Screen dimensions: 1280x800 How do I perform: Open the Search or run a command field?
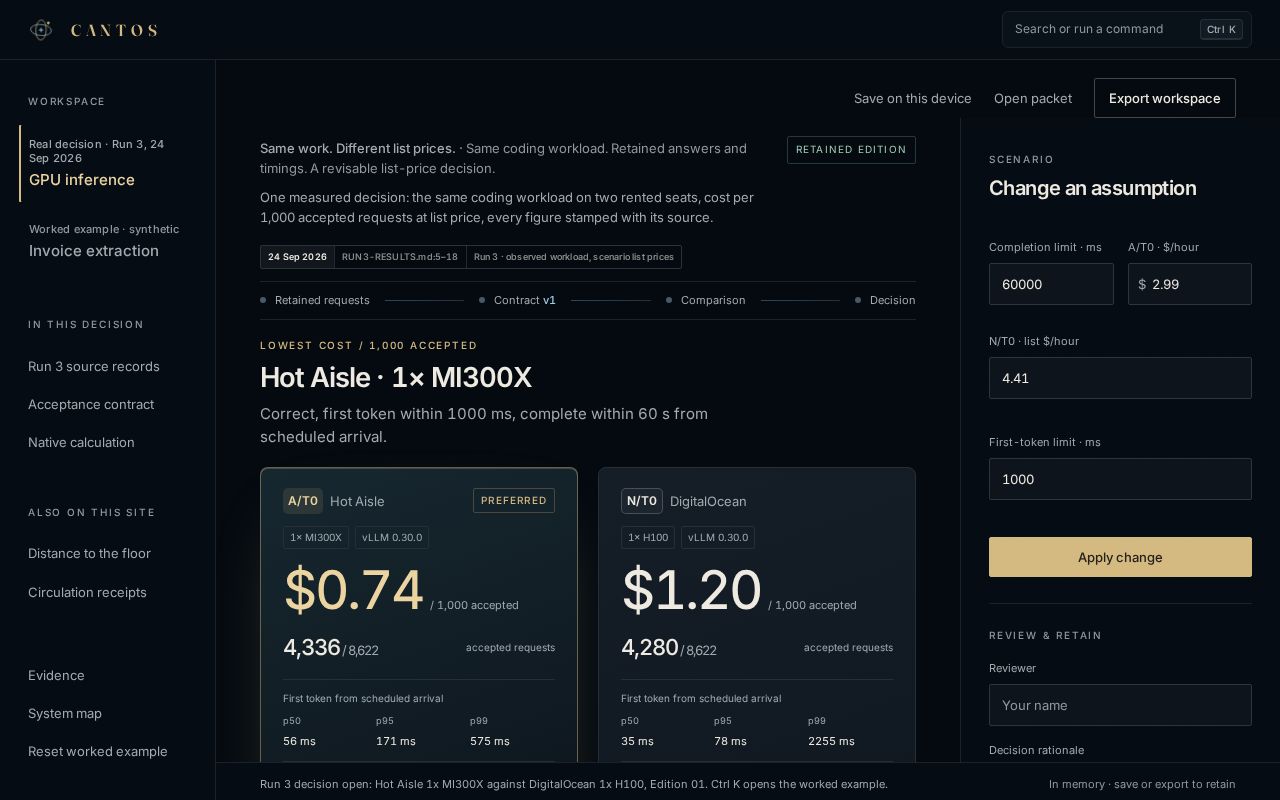tap(1127, 29)
